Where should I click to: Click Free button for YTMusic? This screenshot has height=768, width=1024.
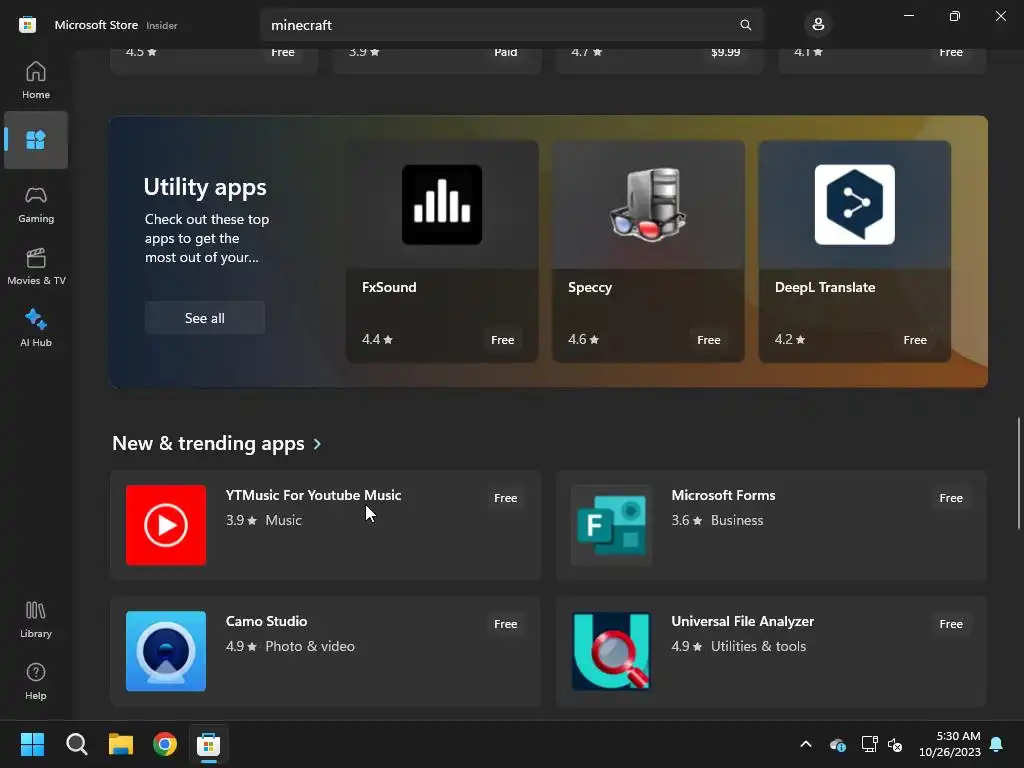(x=505, y=498)
